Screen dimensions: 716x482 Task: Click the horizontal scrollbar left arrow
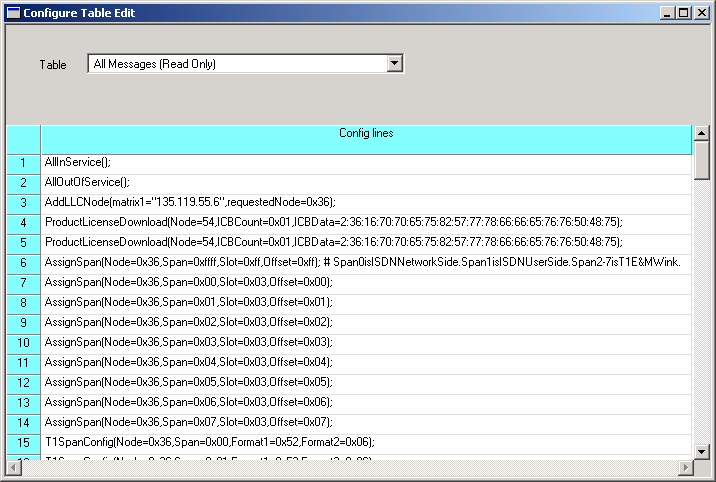[x=14, y=467]
